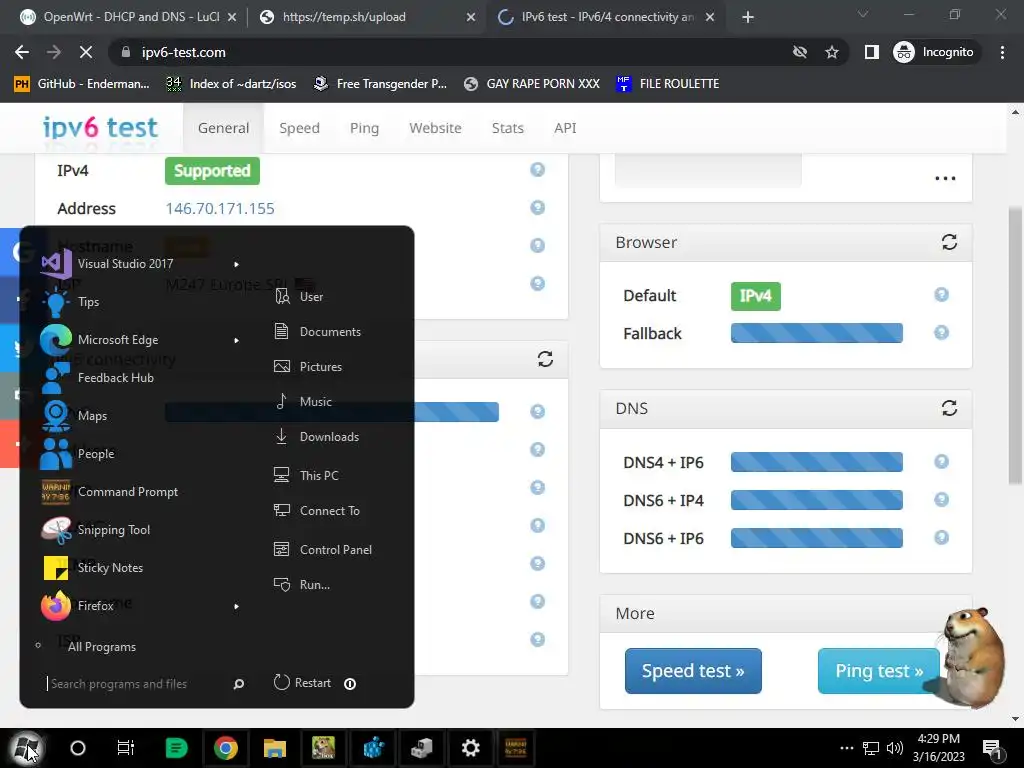Screen dimensions: 1024x768
Task: Open the Stats tab
Action: (x=507, y=128)
